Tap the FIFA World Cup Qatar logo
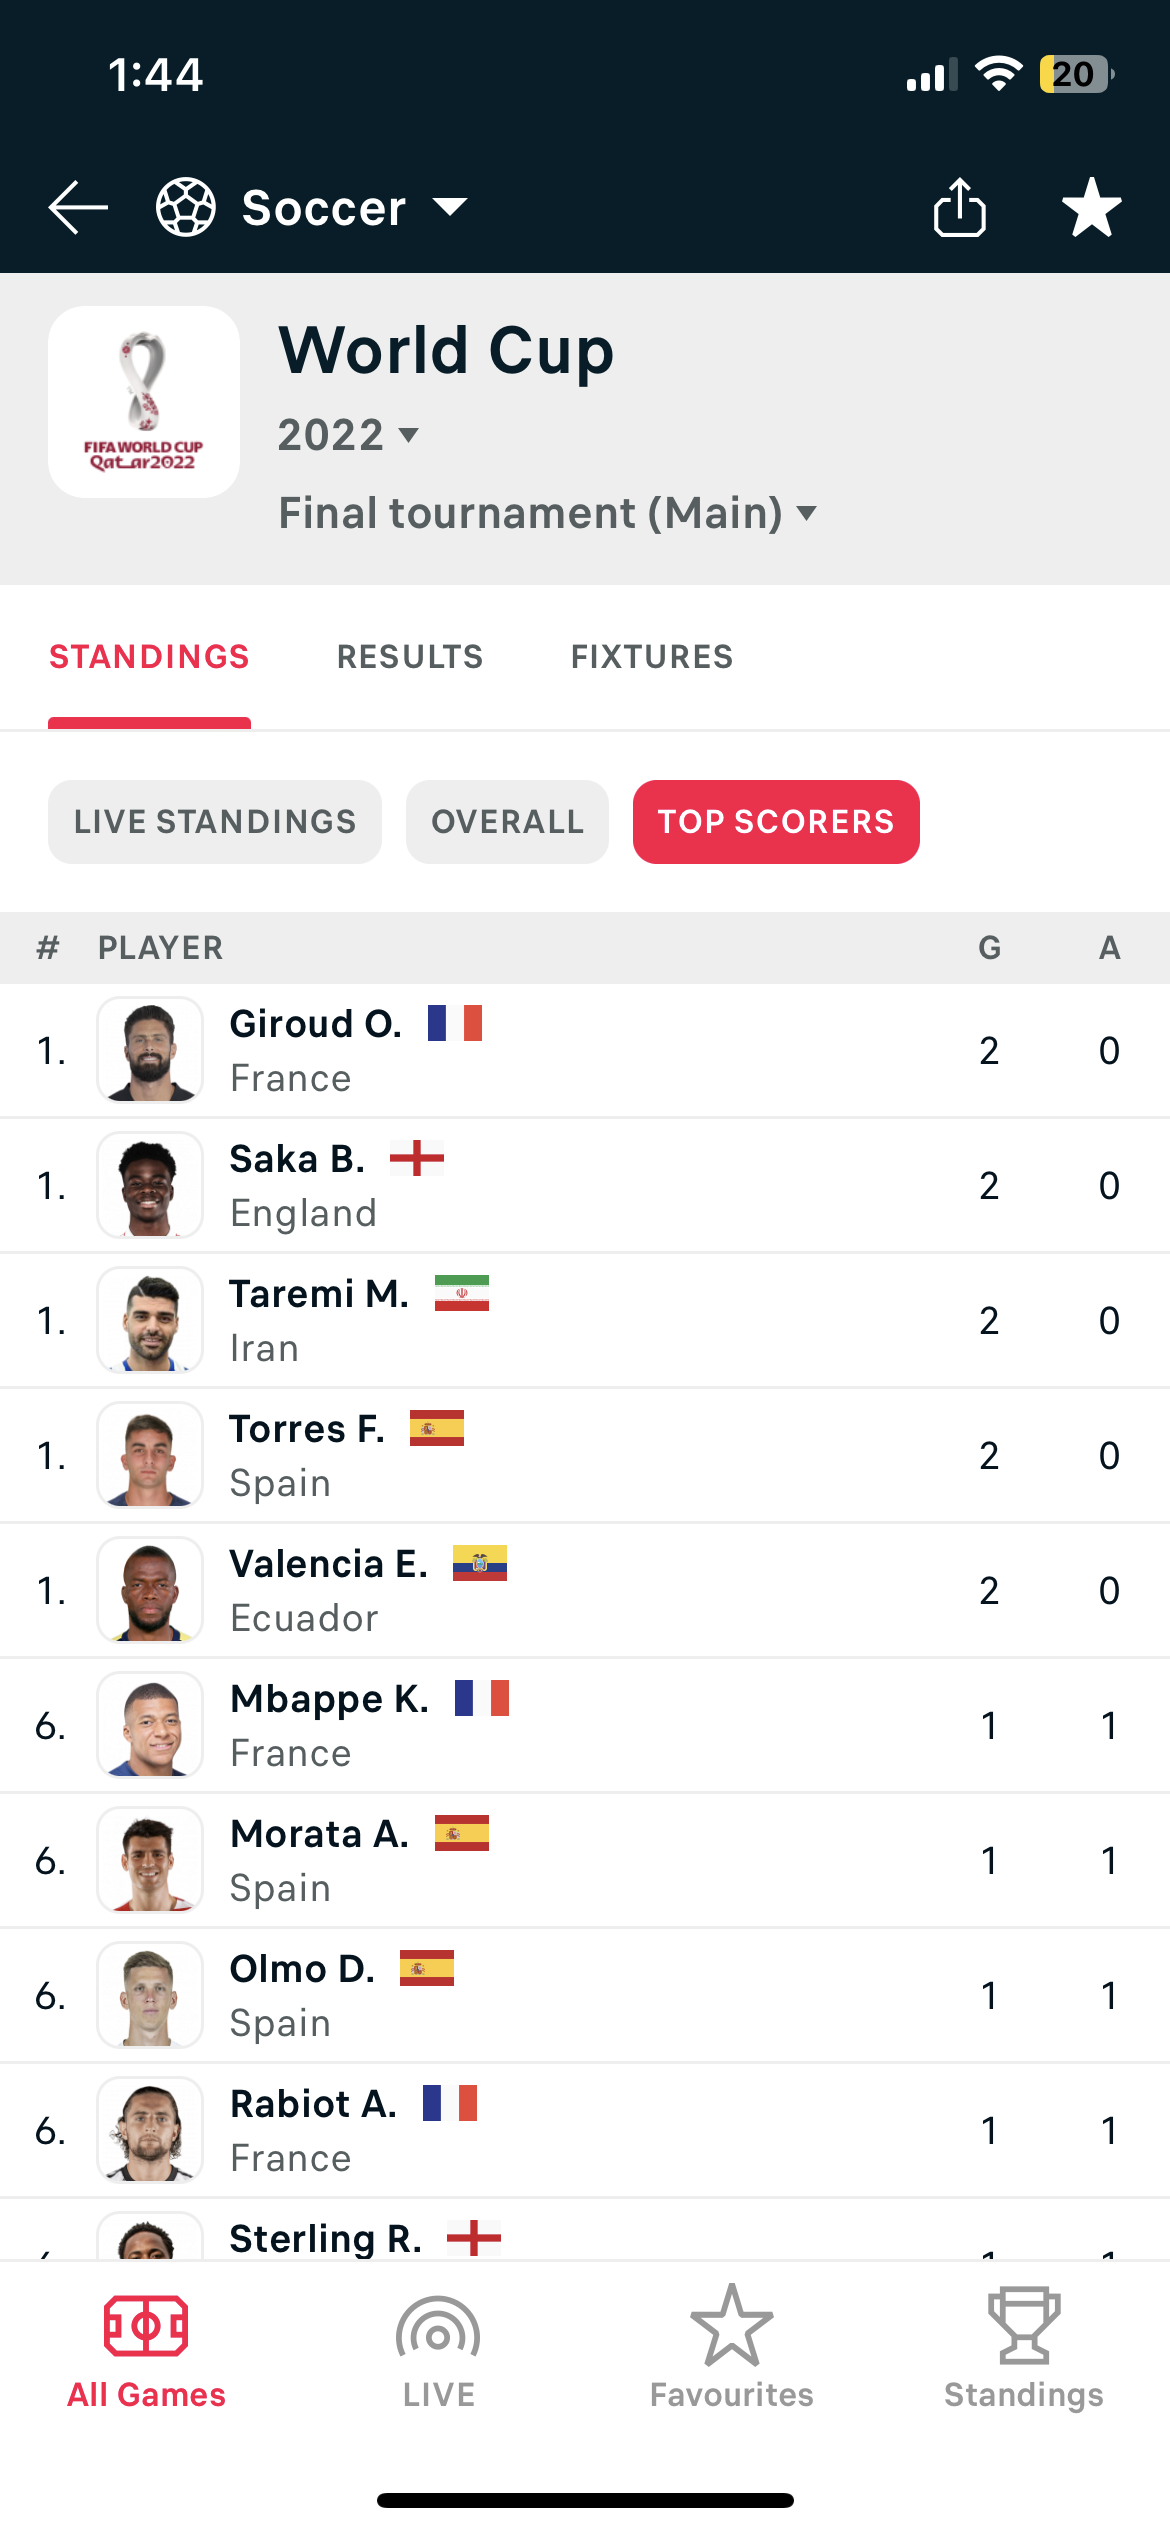This screenshot has height=2532, width=1170. point(144,402)
